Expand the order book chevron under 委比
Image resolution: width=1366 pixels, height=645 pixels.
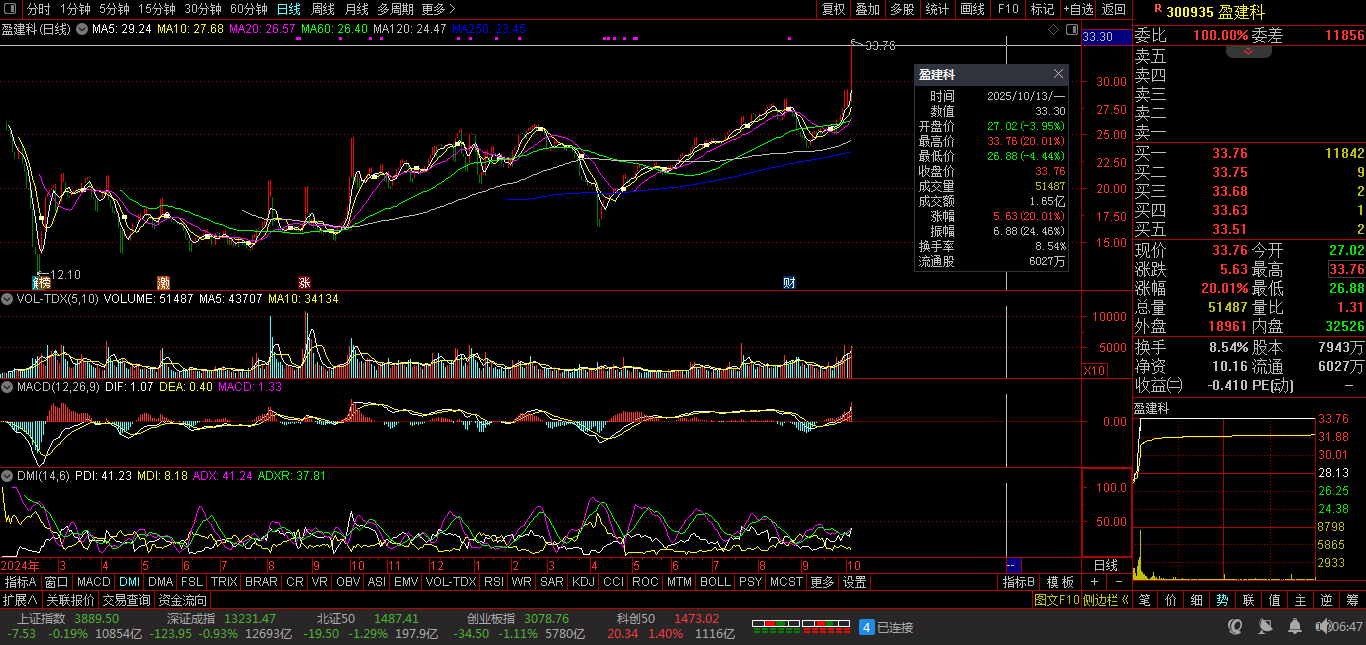[x=1248, y=50]
